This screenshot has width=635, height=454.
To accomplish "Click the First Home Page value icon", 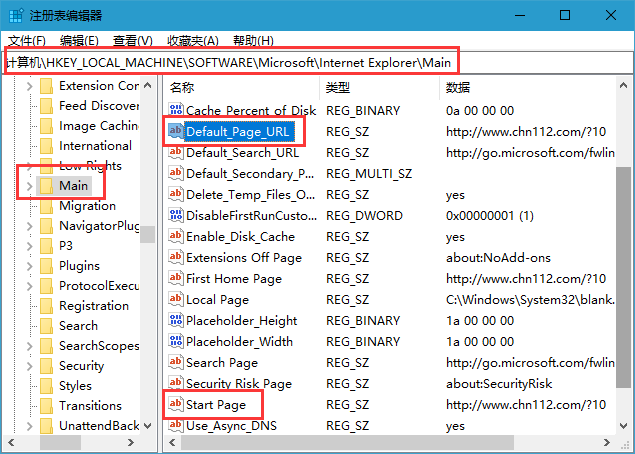I will pos(176,278).
